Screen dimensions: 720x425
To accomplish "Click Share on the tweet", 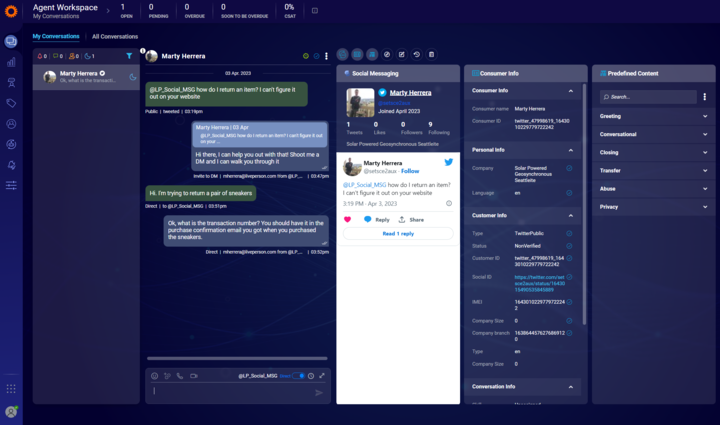I will 411,219.
